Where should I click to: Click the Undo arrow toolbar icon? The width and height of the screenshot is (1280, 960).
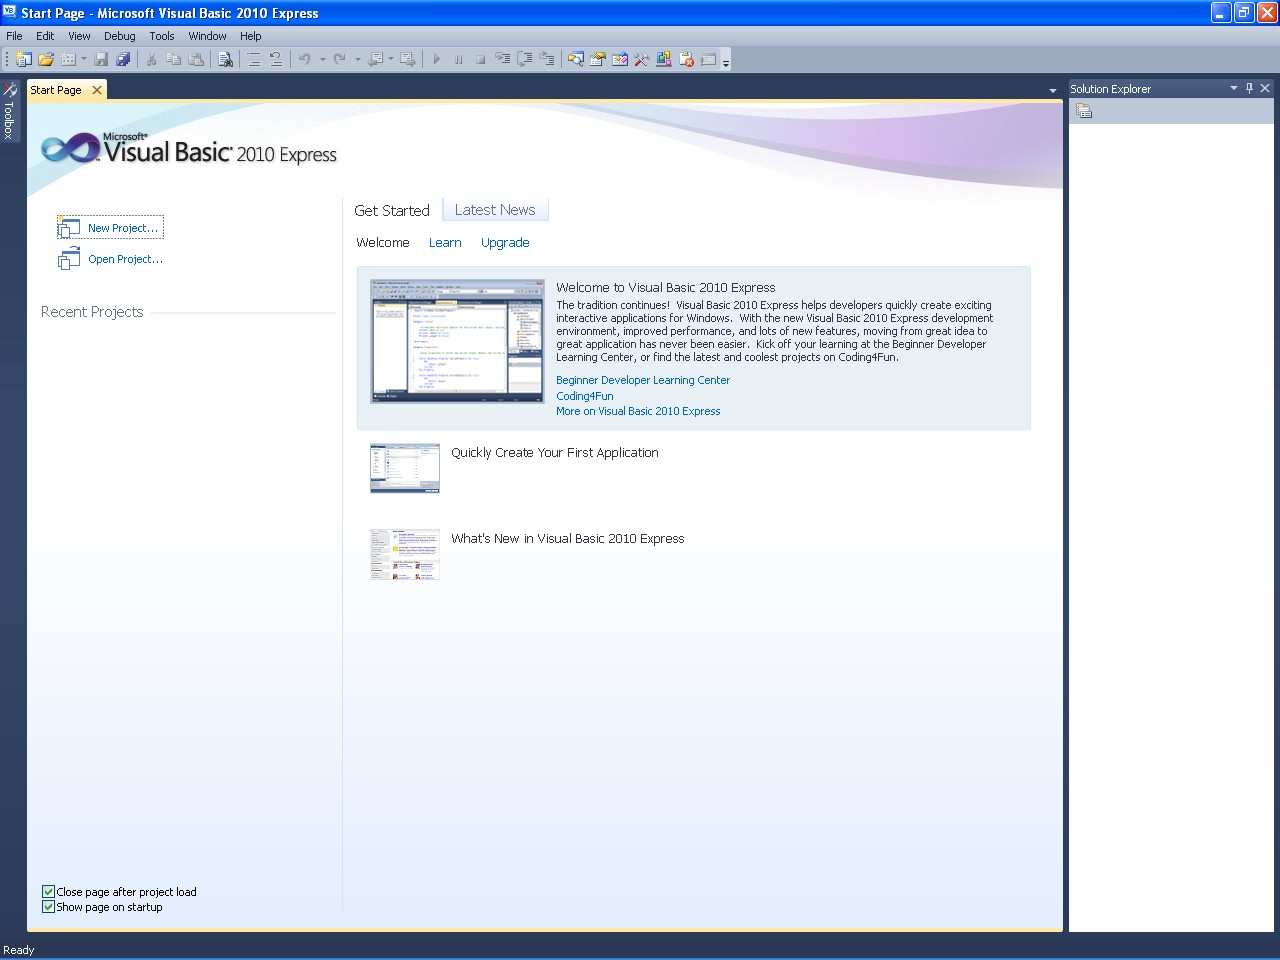click(x=305, y=59)
